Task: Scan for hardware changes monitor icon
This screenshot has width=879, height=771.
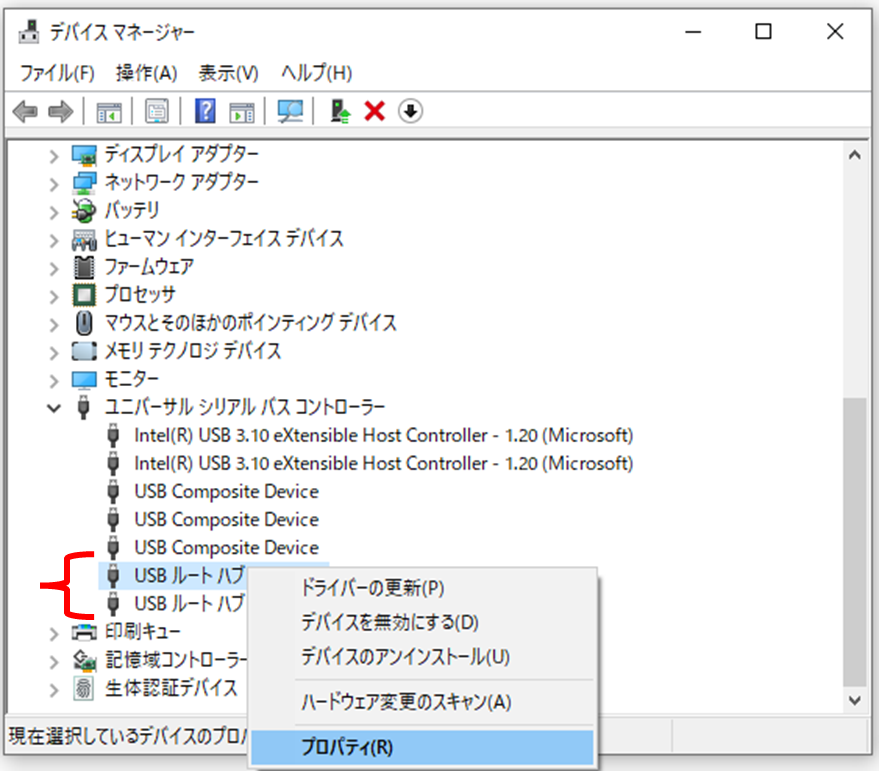Action: pos(290,111)
